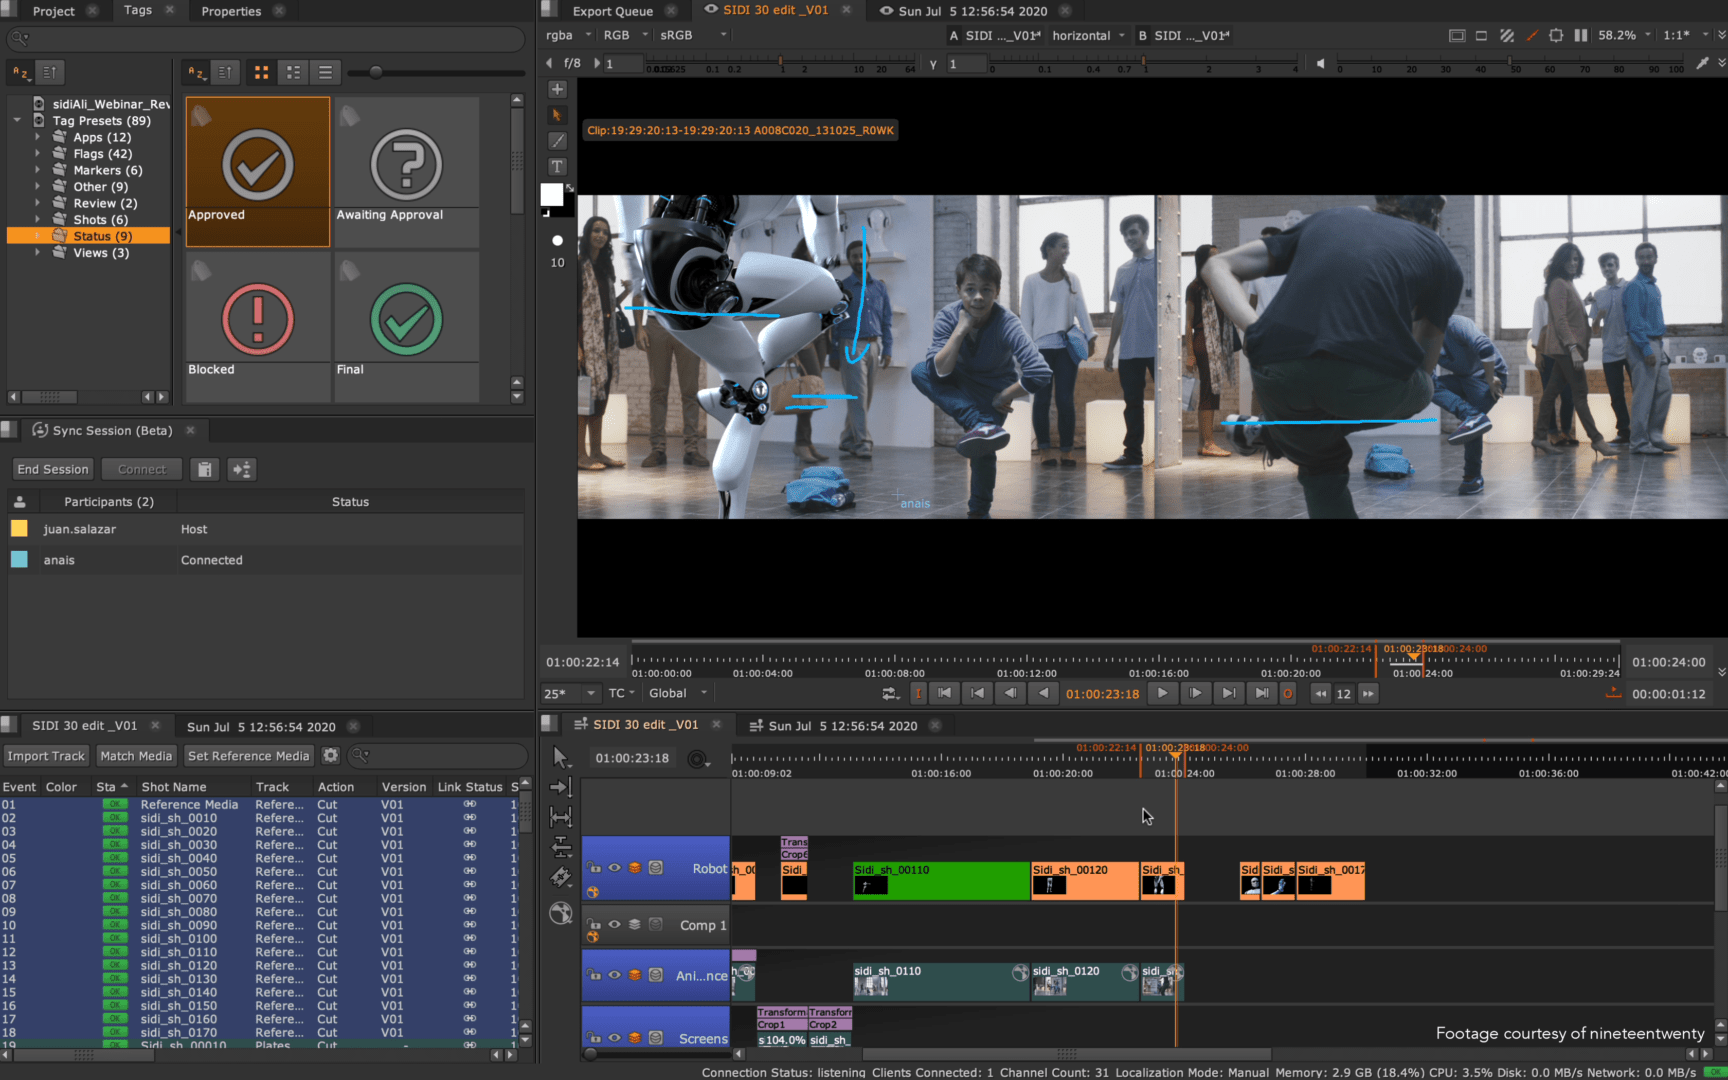Click the plus icon to add an annotation
This screenshot has width=1728, height=1080.
tap(557, 88)
